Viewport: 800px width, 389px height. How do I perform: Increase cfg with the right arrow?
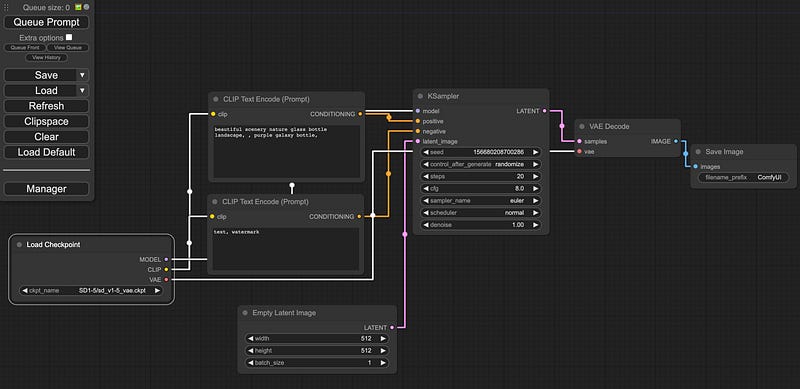coord(536,188)
